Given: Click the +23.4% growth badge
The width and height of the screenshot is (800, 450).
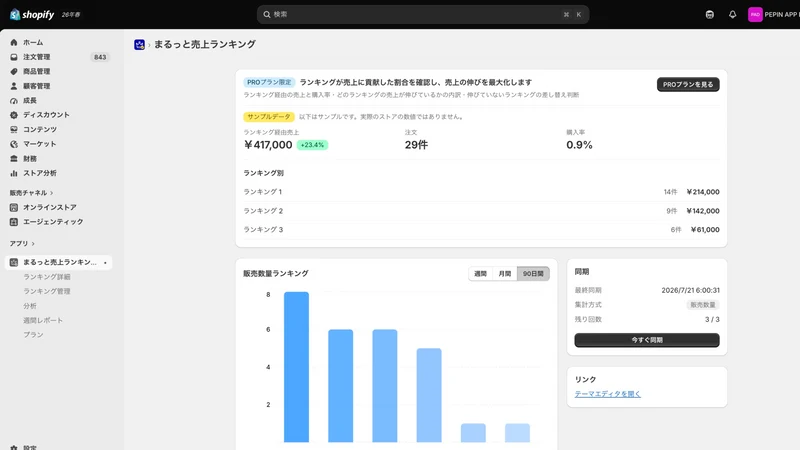Looking at the screenshot, I should click(x=312, y=145).
